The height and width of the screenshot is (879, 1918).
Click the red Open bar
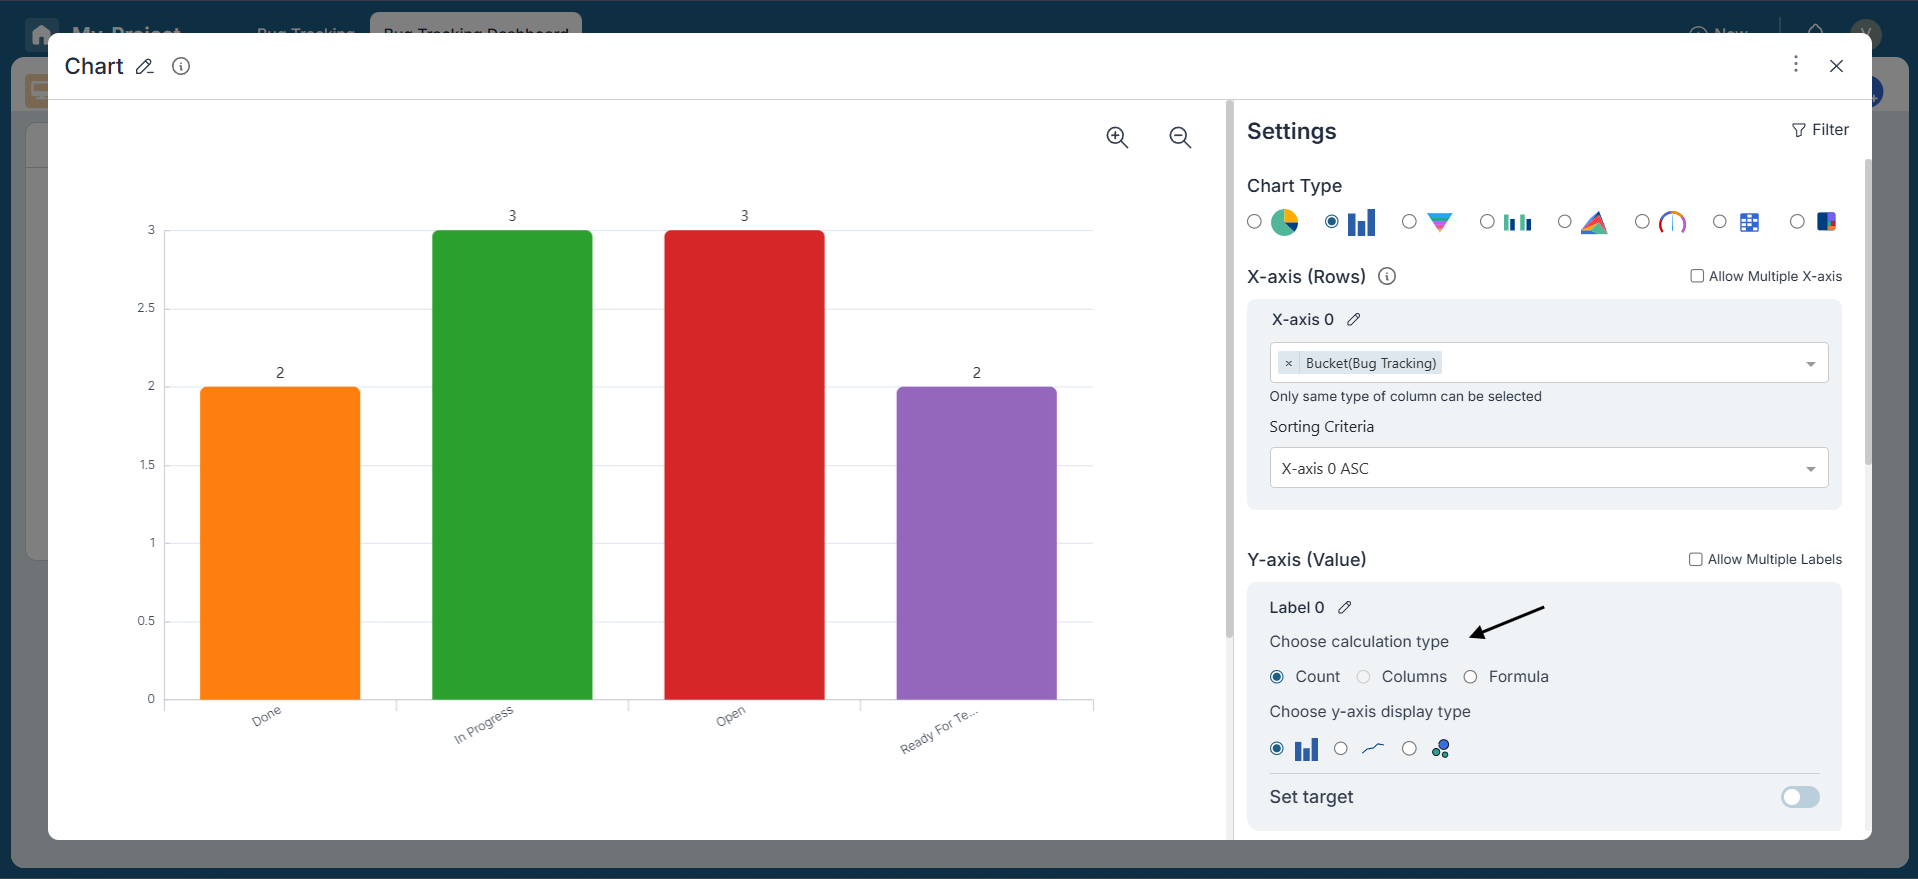(x=744, y=465)
